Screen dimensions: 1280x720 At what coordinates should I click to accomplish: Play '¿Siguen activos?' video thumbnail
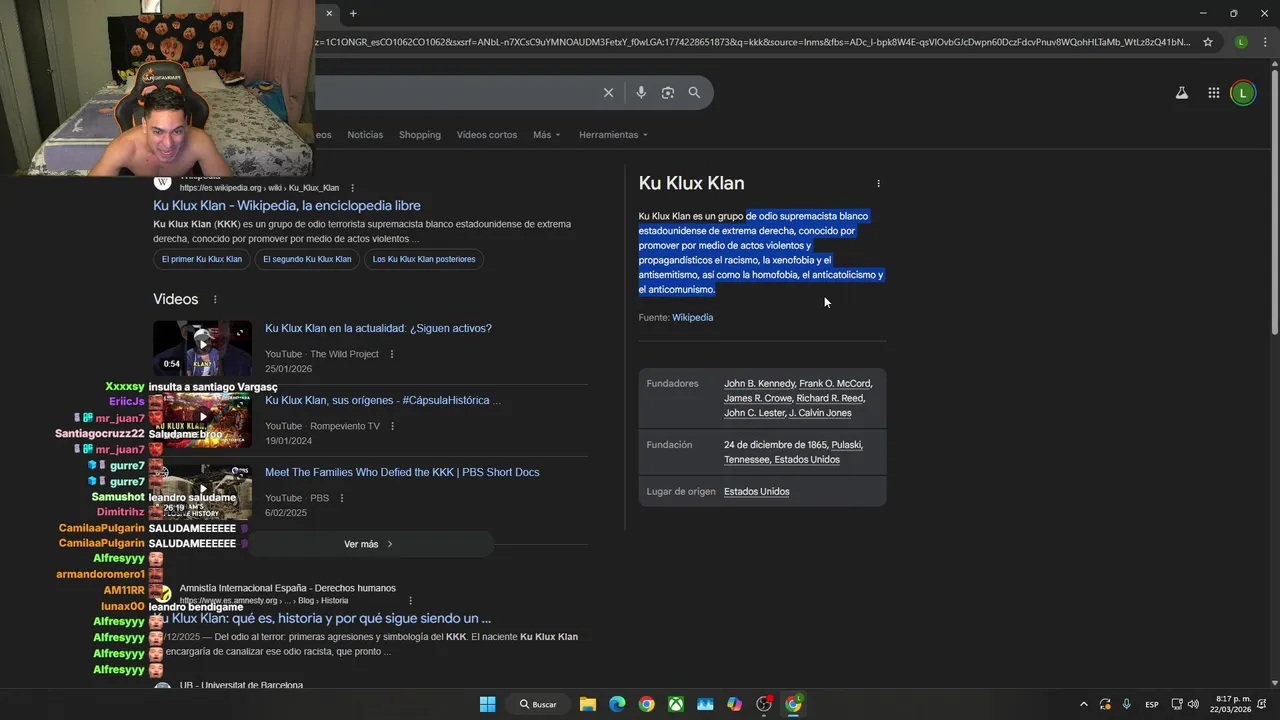click(x=202, y=347)
